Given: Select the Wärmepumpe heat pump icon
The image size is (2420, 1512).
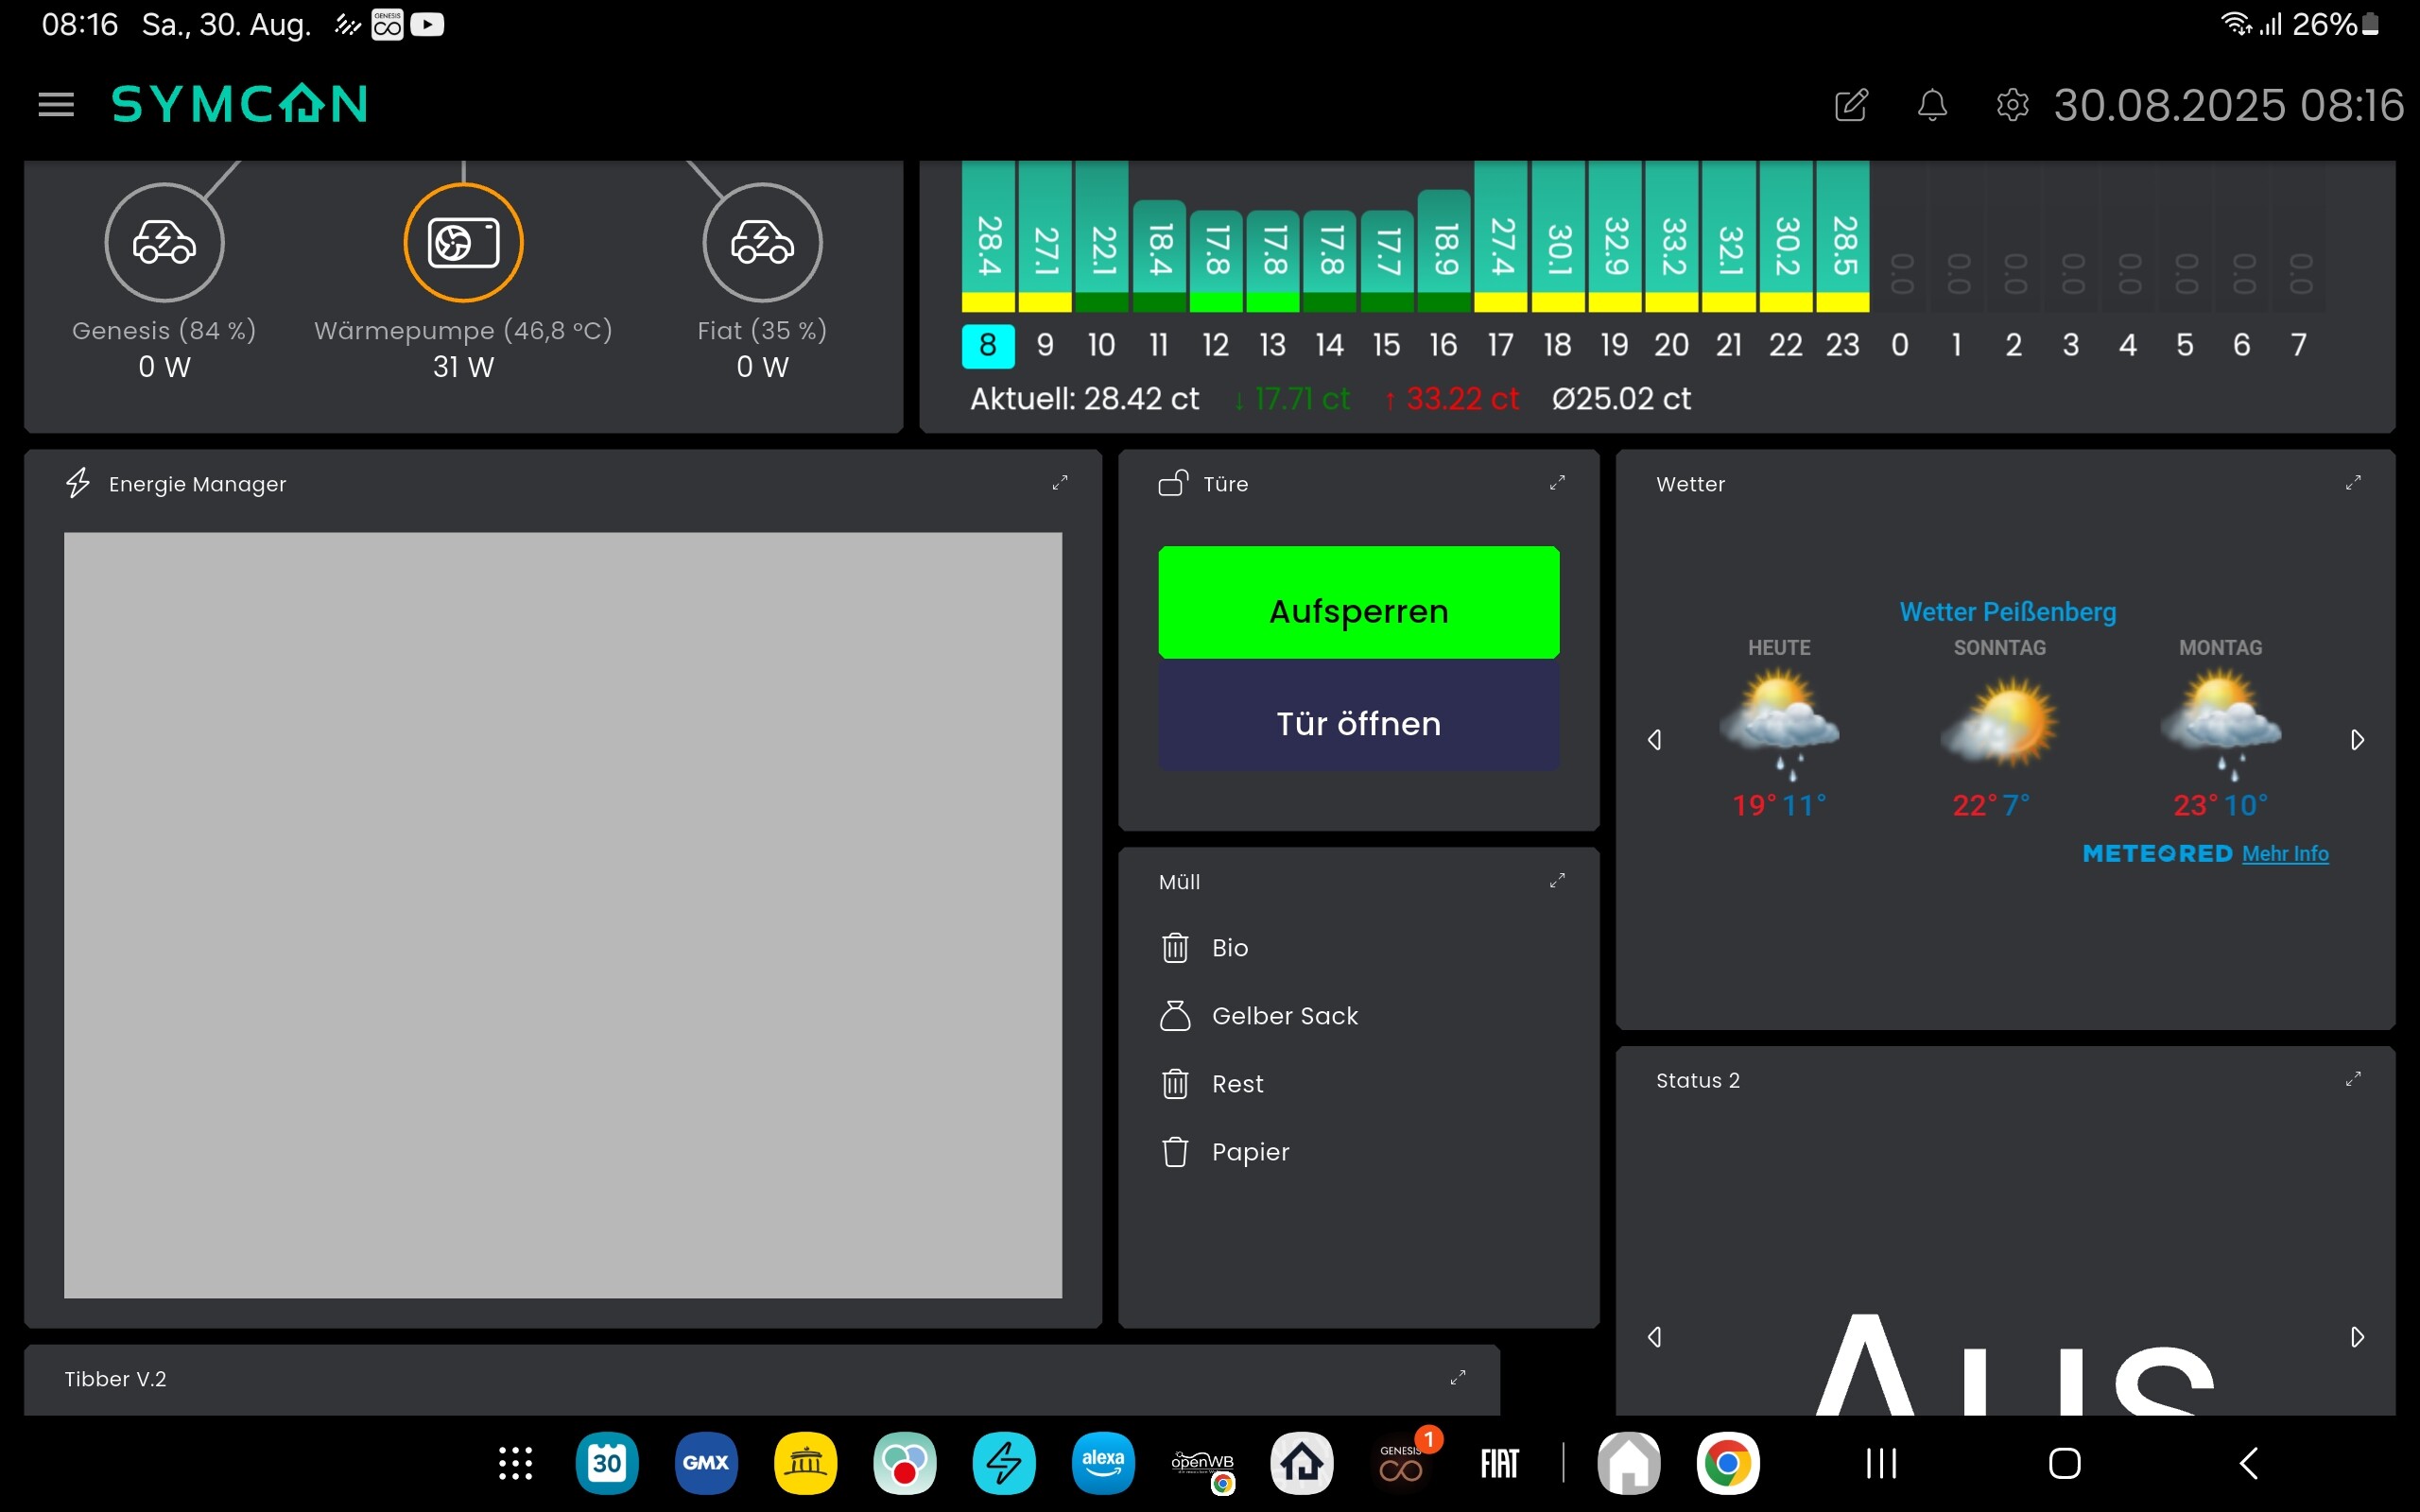Looking at the screenshot, I should pos(463,242).
